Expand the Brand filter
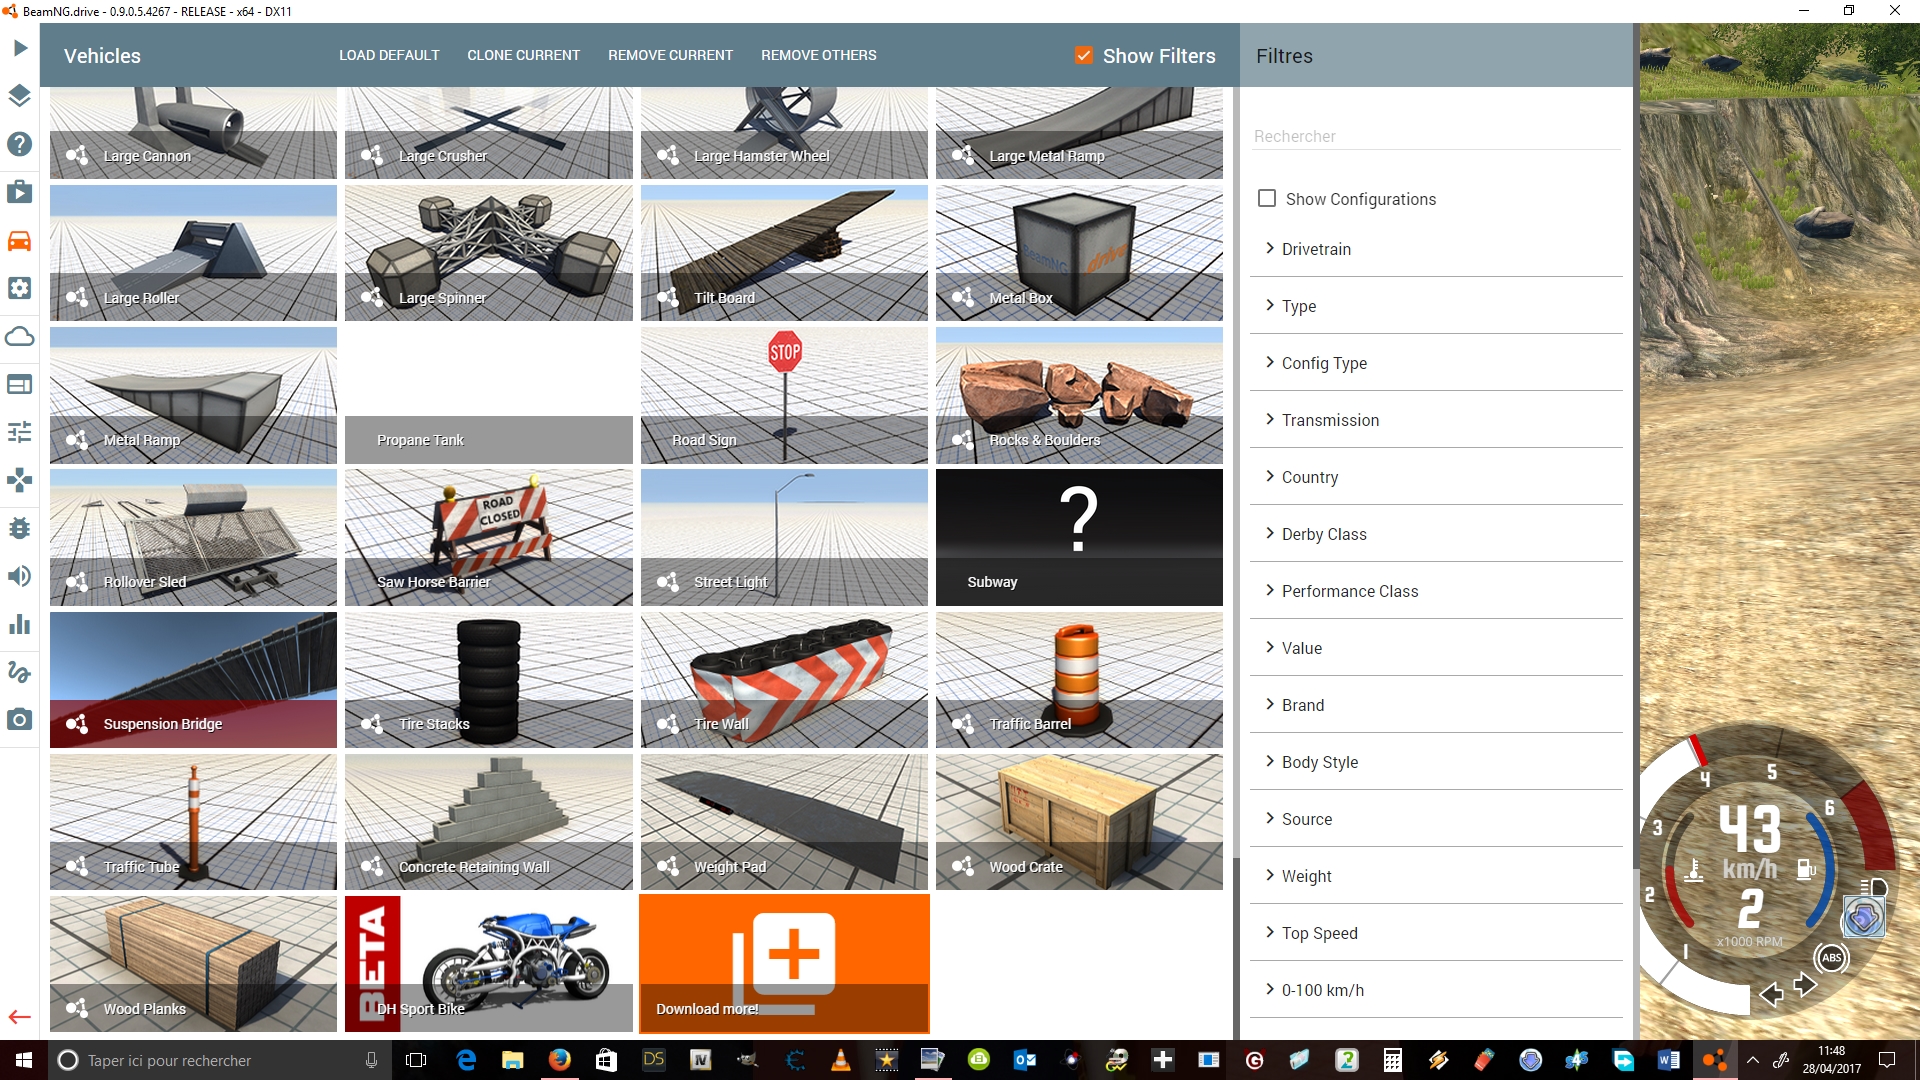The width and height of the screenshot is (1920, 1080). [1436, 705]
